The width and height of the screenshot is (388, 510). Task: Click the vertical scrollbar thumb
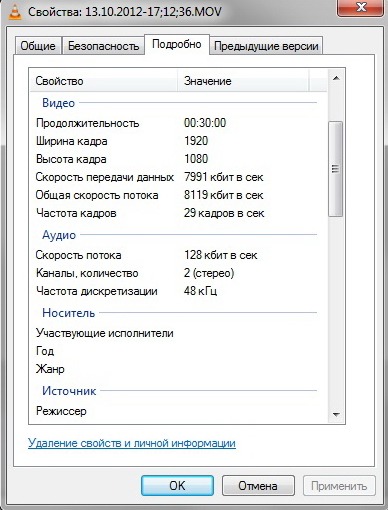(x=336, y=169)
